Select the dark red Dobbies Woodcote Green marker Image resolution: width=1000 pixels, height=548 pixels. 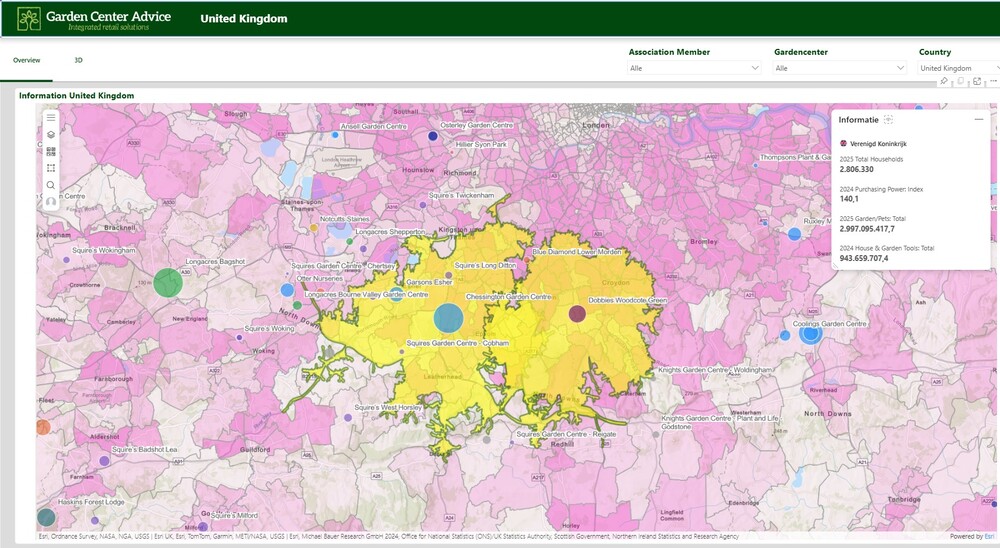point(577,313)
